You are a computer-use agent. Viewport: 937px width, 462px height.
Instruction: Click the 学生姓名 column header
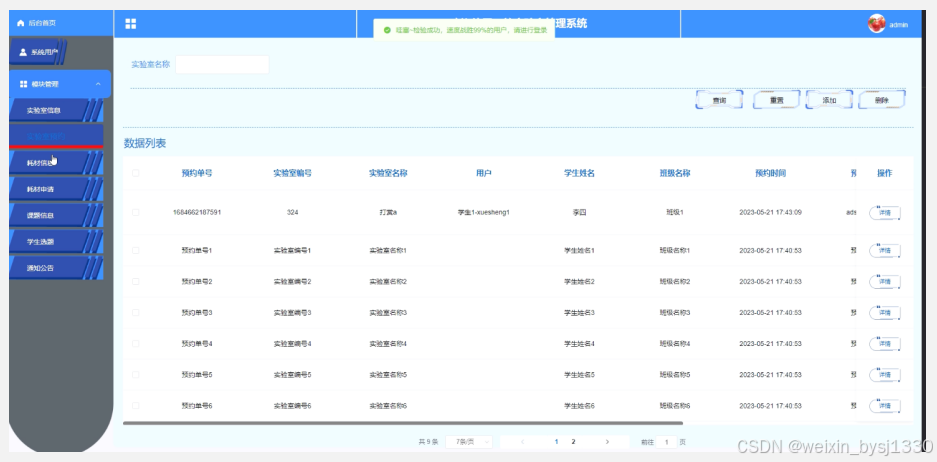pos(579,173)
